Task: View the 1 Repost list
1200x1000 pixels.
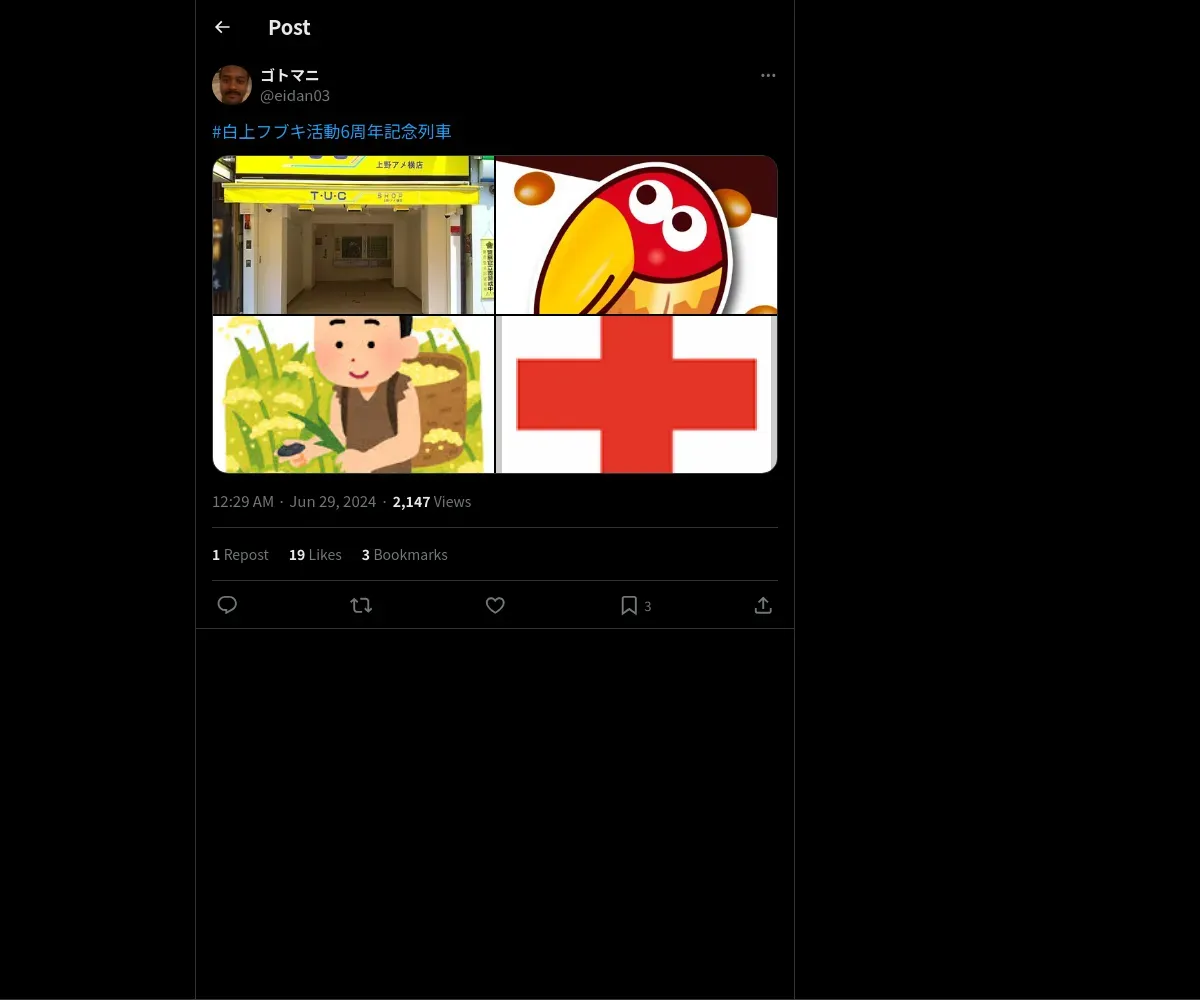Action: pyautogui.click(x=240, y=555)
